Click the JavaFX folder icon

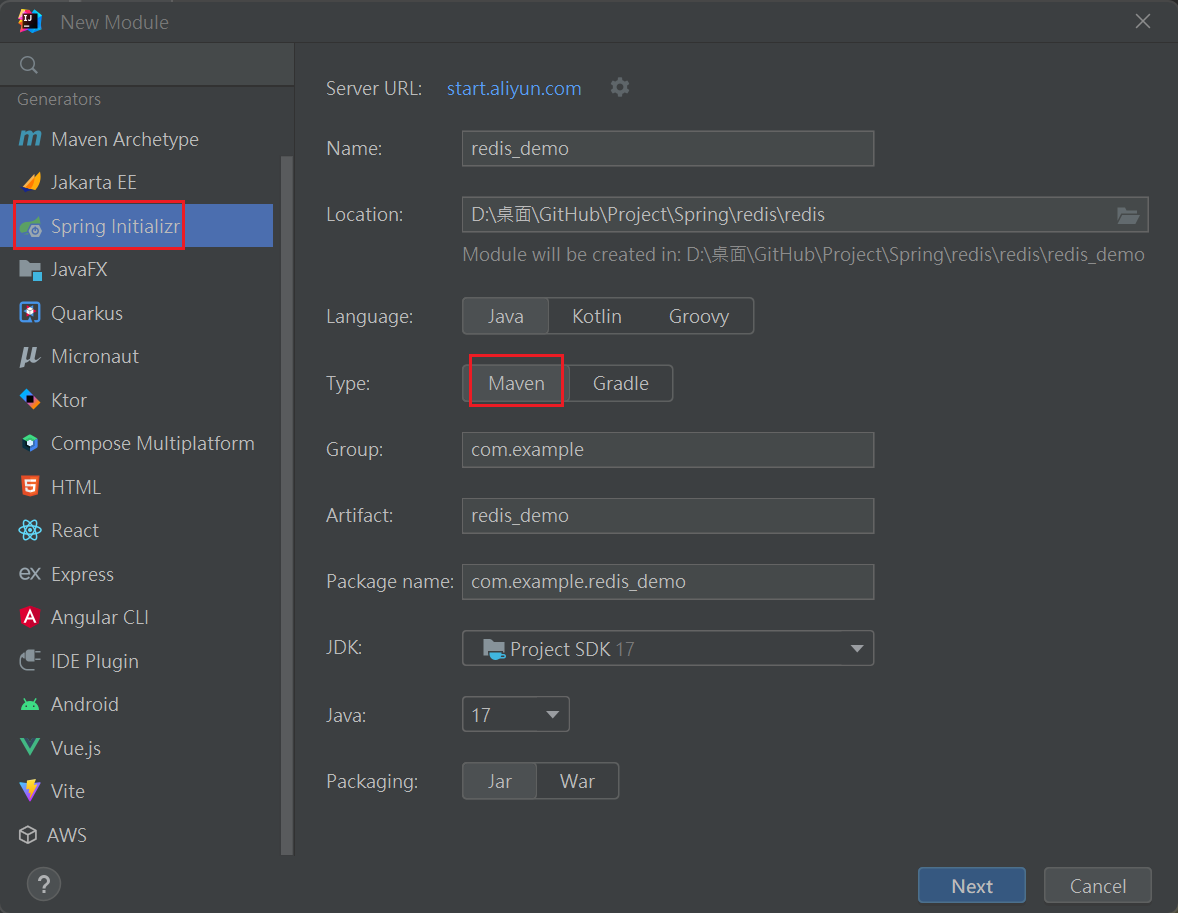tap(30, 270)
